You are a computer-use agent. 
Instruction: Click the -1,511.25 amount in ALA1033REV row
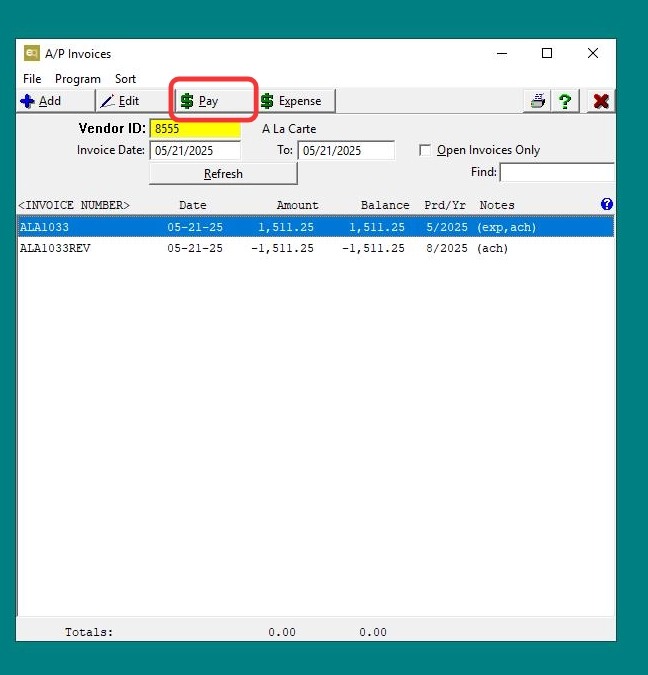pyautogui.click(x=282, y=248)
